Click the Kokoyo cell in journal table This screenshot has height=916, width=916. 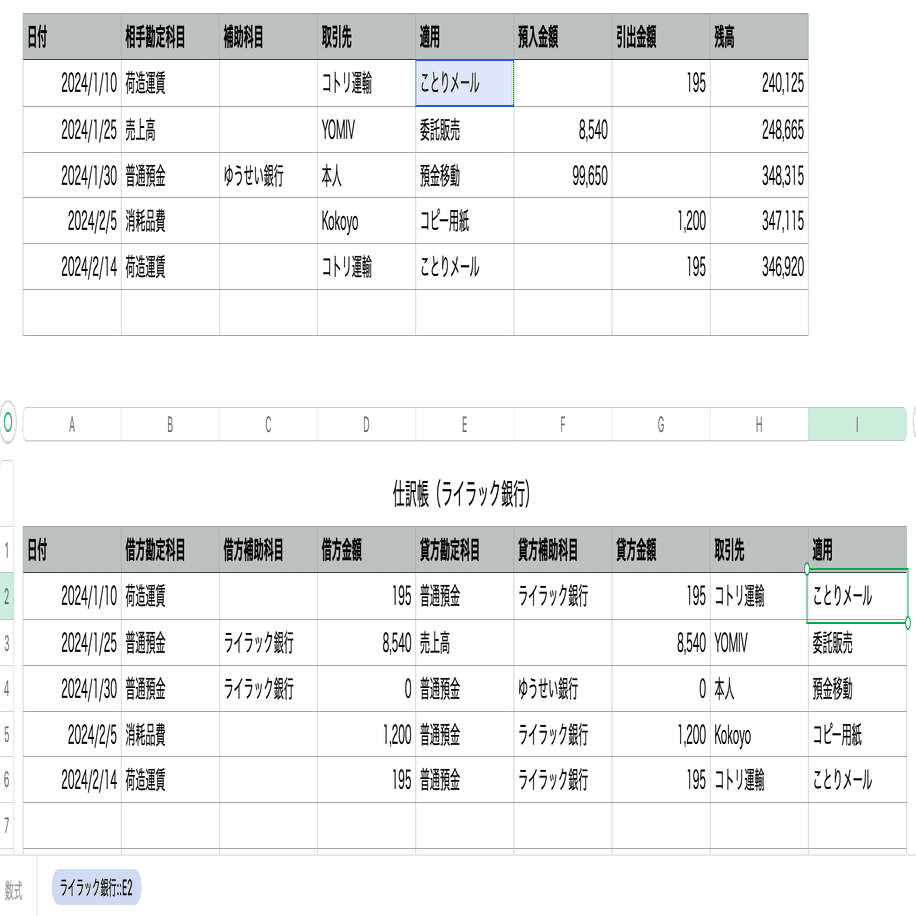(x=758, y=735)
